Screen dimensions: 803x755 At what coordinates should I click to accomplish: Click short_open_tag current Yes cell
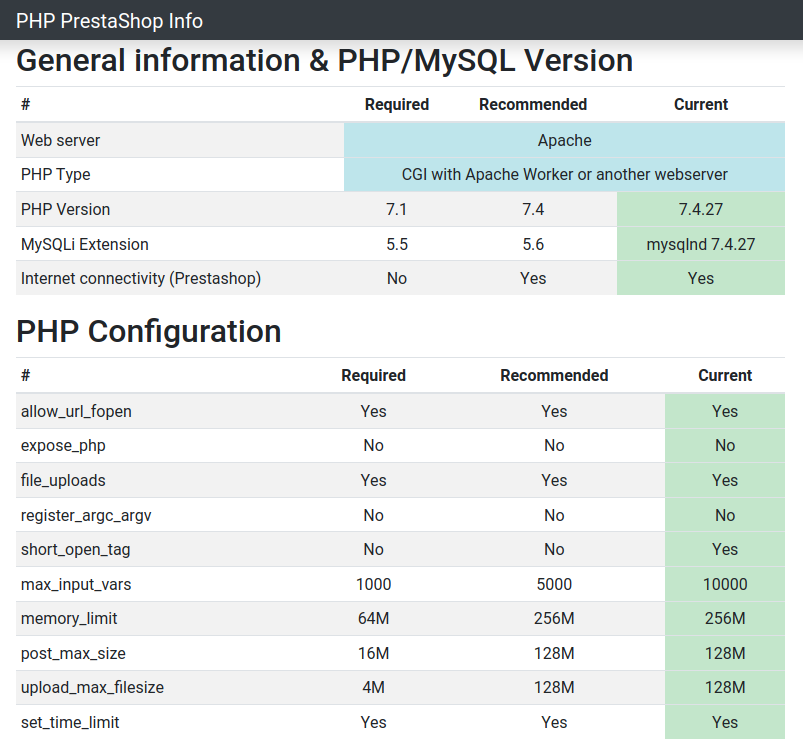(x=725, y=550)
